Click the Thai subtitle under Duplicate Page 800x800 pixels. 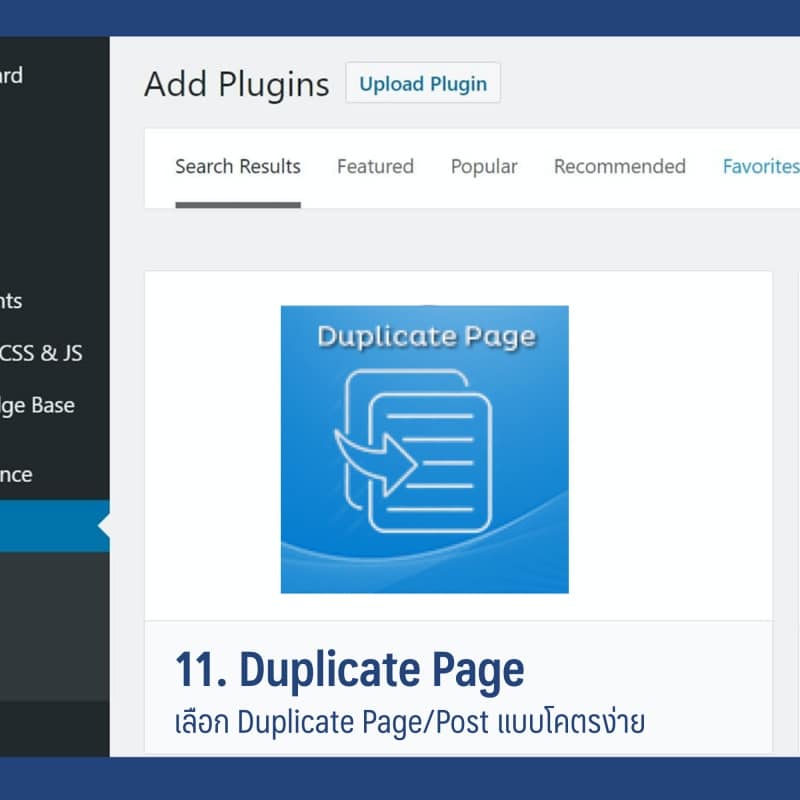point(409,722)
